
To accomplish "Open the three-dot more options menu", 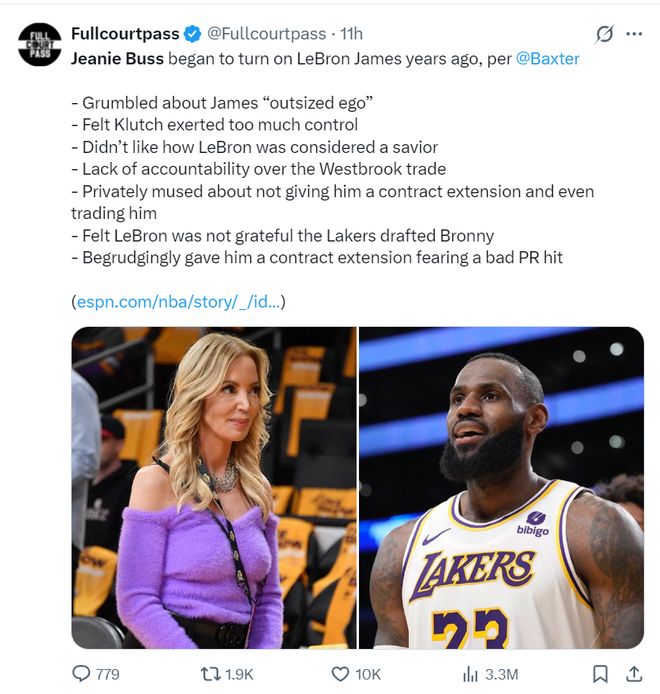I will pos(634,34).
